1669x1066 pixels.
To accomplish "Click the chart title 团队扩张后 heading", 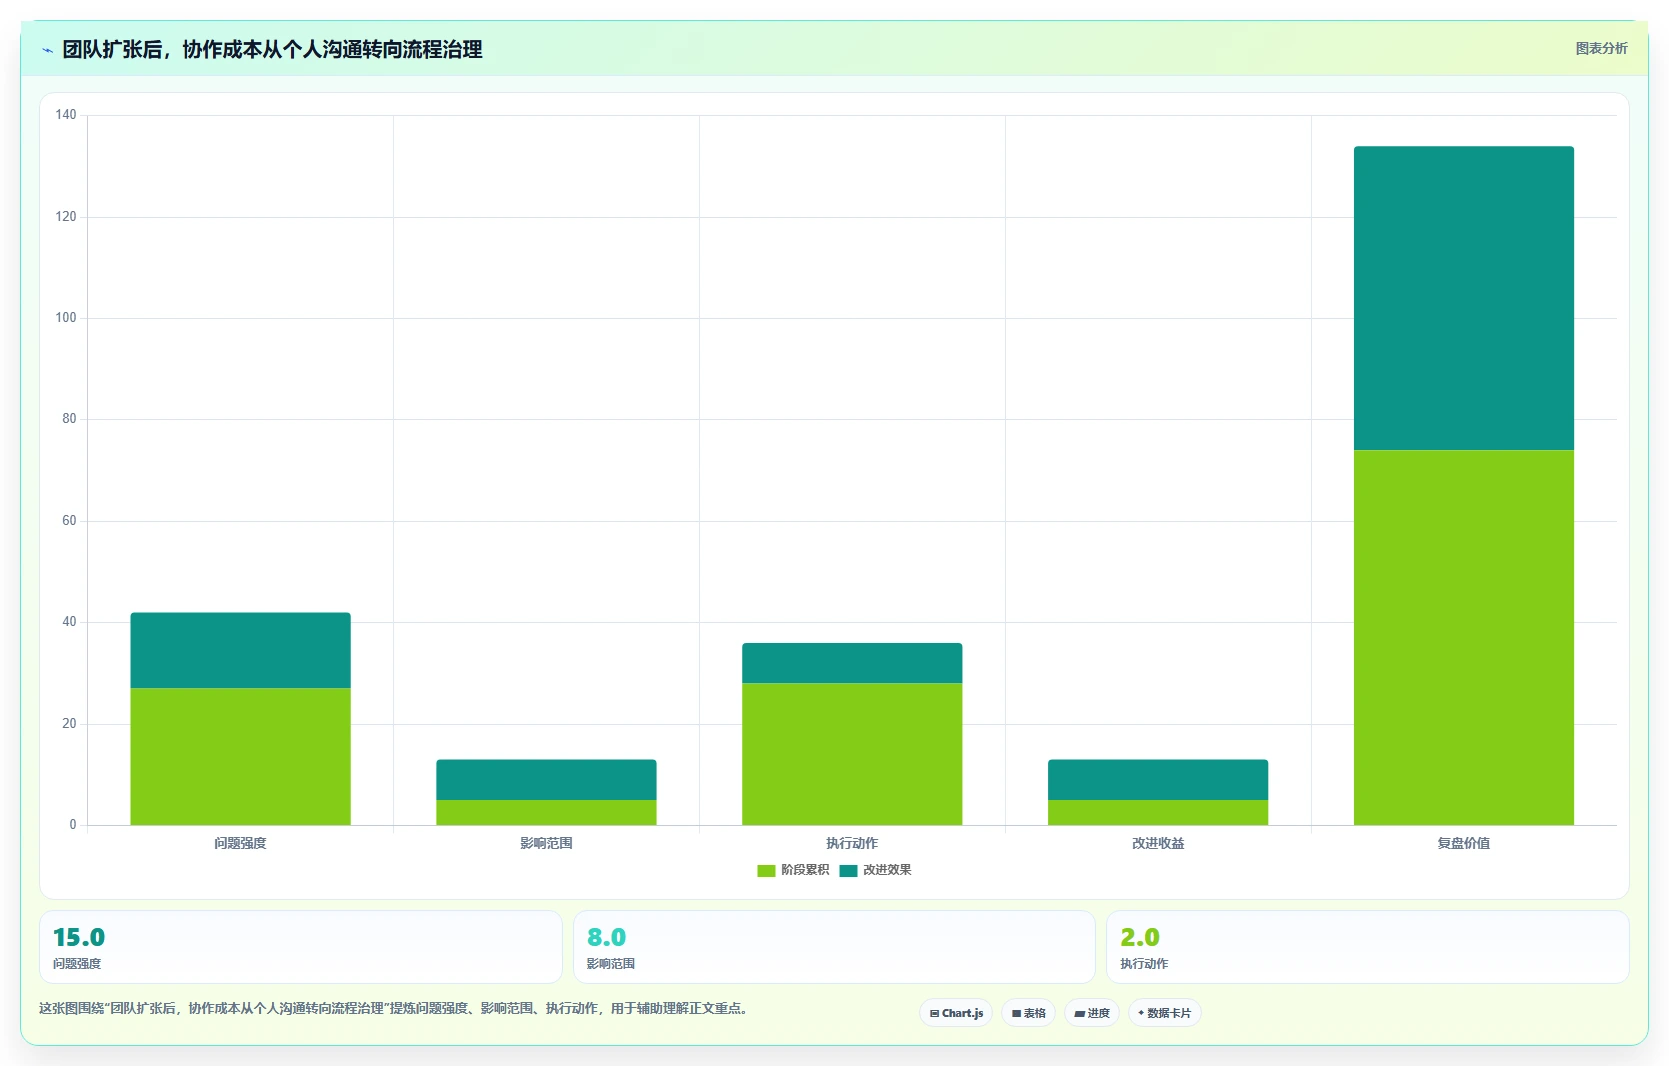I will (272, 50).
